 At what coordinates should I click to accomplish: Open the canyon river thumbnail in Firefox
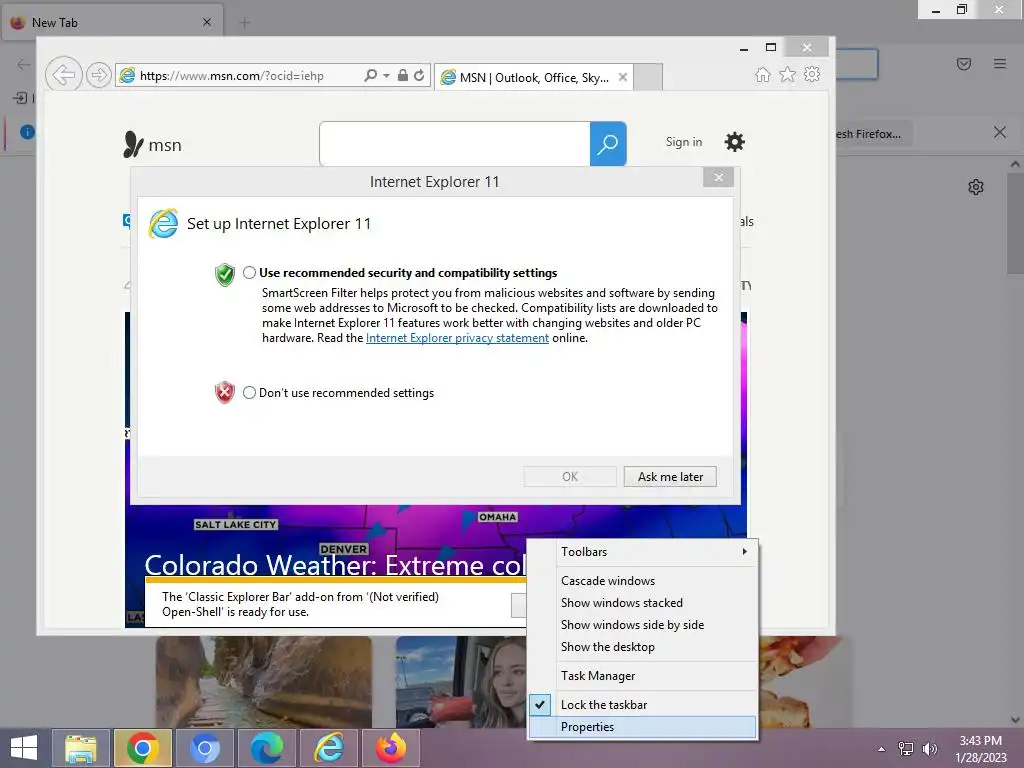pyautogui.click(x=264, y=682)
